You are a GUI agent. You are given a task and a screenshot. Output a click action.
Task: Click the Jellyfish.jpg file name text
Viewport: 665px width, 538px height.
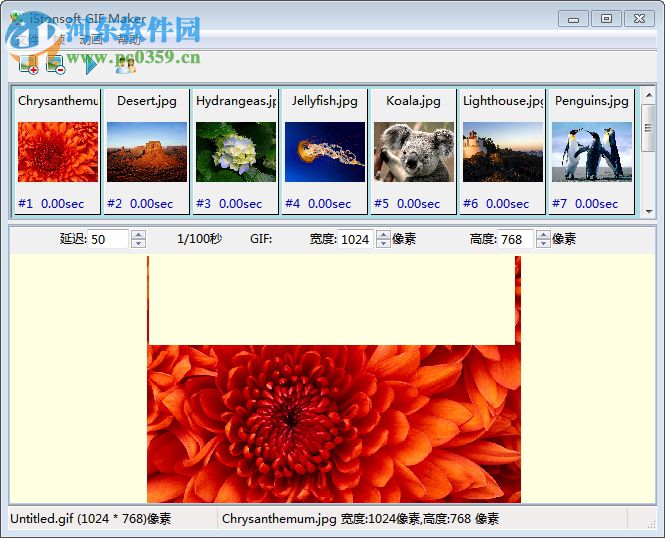(x=325, y=101)
